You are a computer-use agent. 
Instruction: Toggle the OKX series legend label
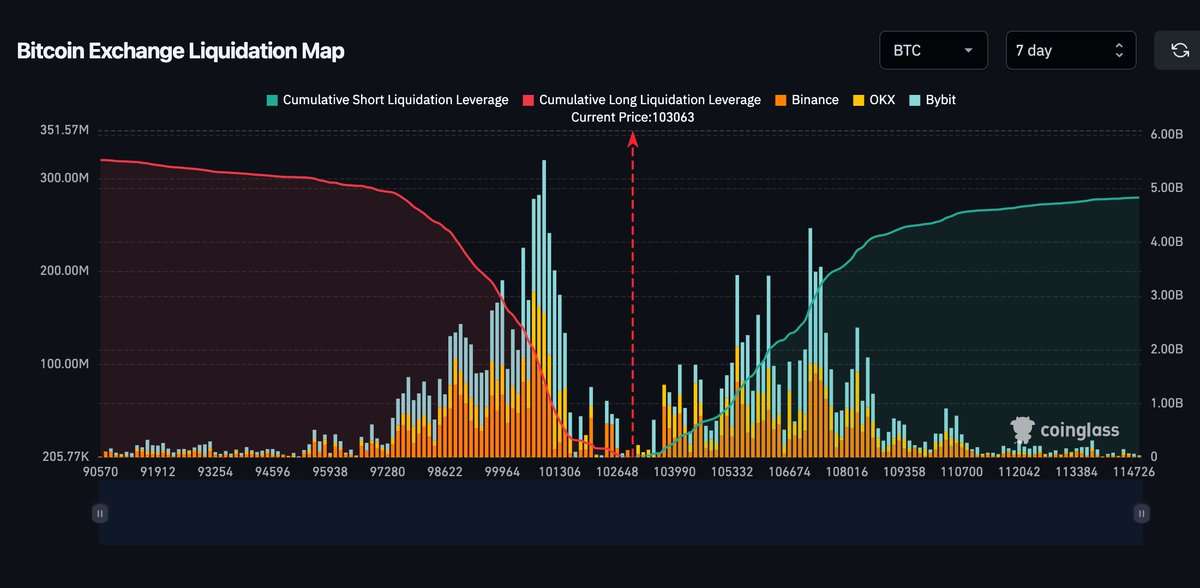click(884, 100)
